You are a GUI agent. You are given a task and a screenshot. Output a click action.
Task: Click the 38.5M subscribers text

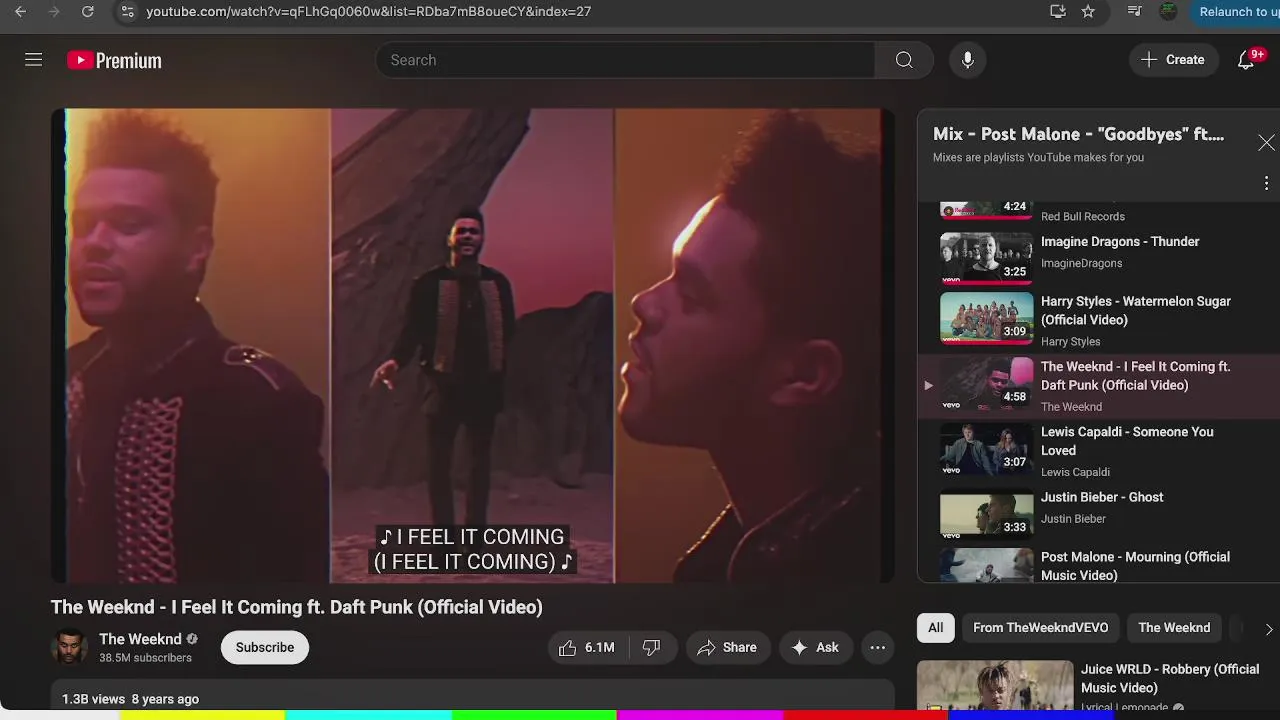145,658
